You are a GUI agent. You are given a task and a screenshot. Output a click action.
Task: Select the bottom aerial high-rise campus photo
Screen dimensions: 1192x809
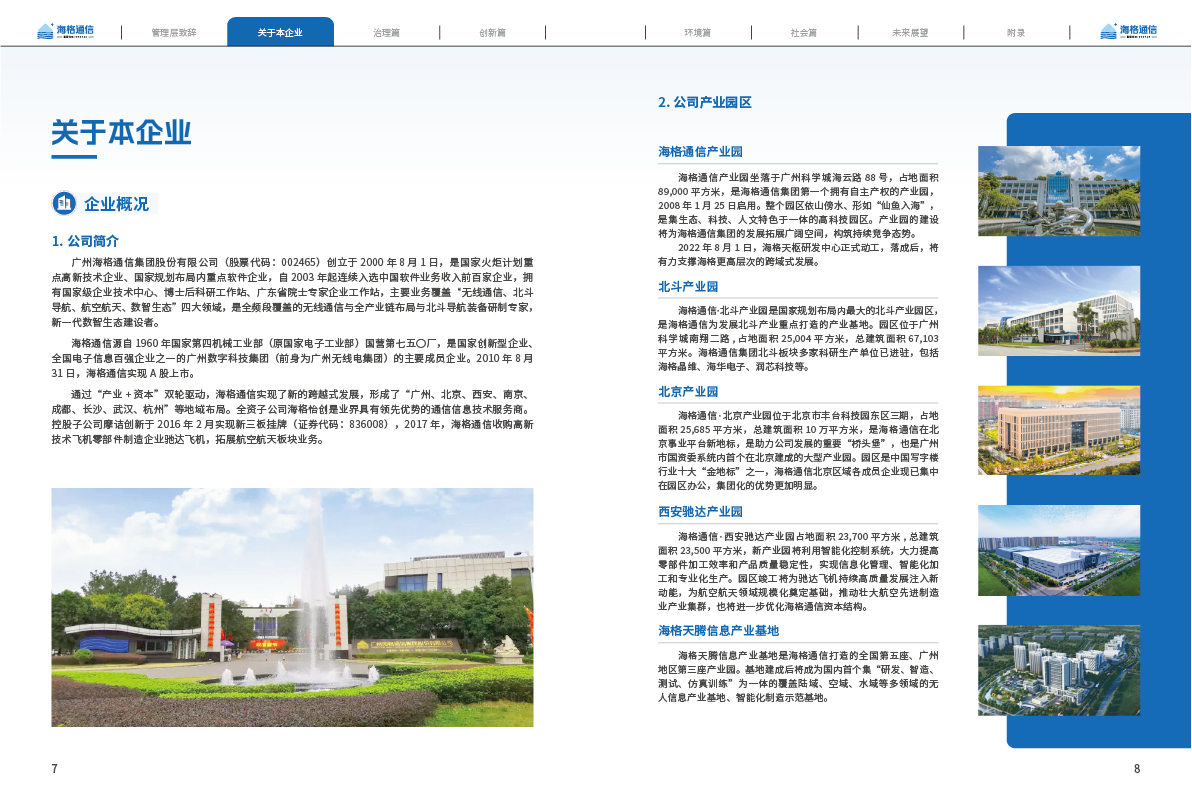click(x=1057, y=670)
